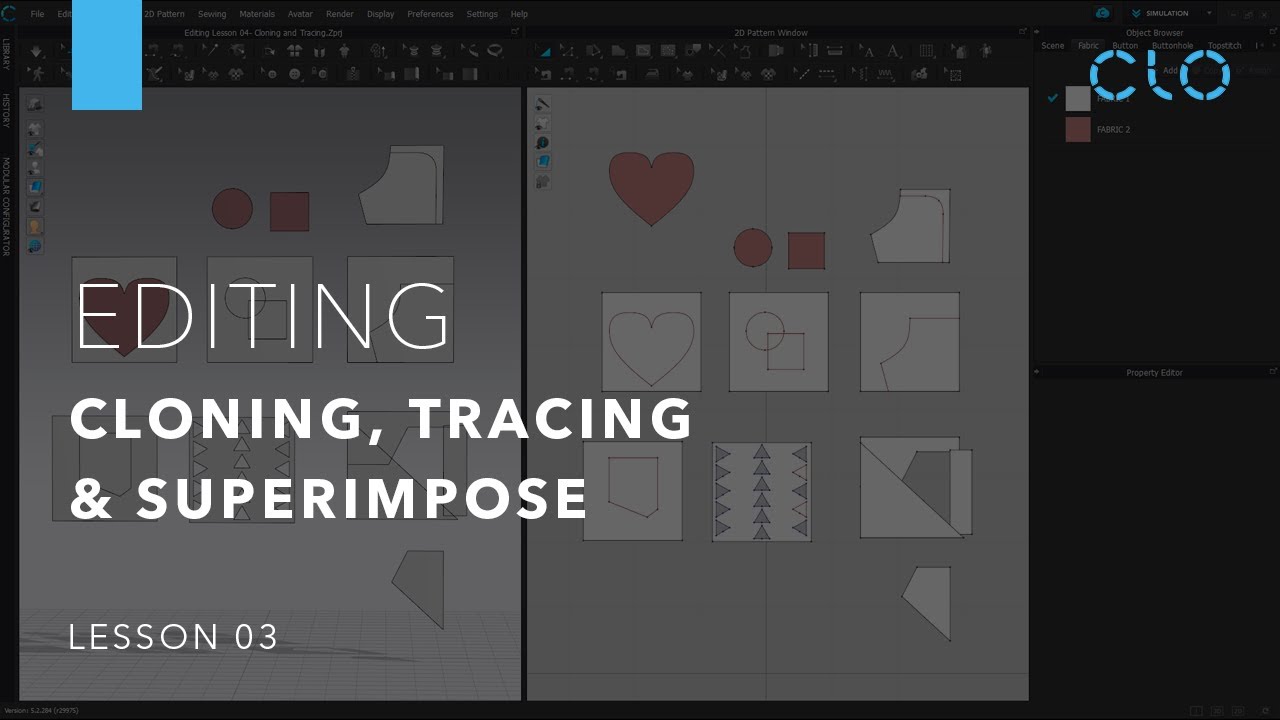Switch to Topstitch tab in Object Browser
This screenshot has height=720, width=1280.
coord(1224,45)
